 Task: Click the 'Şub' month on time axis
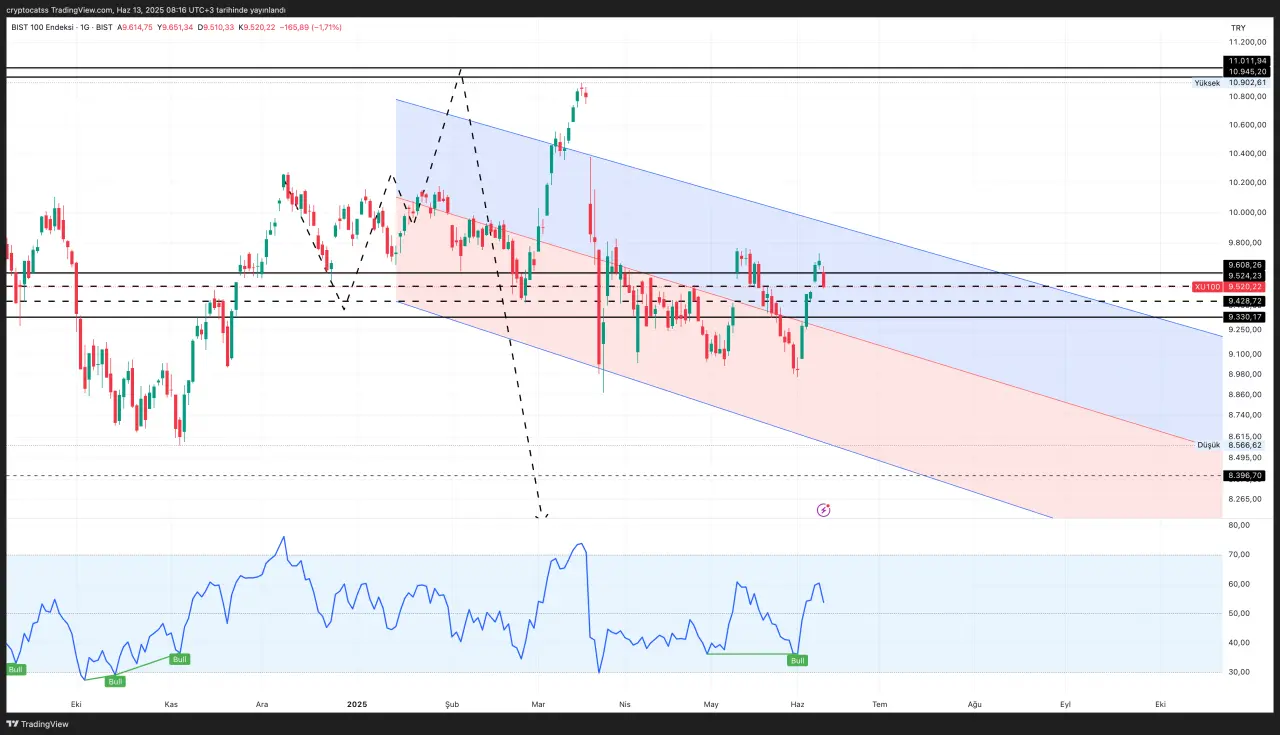pos(450,704)
